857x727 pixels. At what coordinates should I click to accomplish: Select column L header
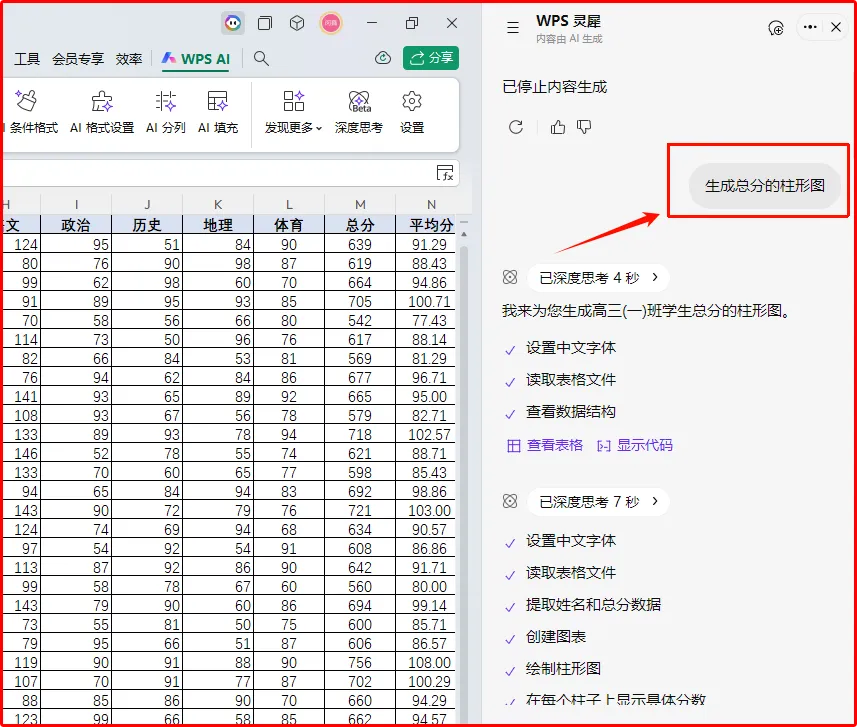click(x=289, y=204)
